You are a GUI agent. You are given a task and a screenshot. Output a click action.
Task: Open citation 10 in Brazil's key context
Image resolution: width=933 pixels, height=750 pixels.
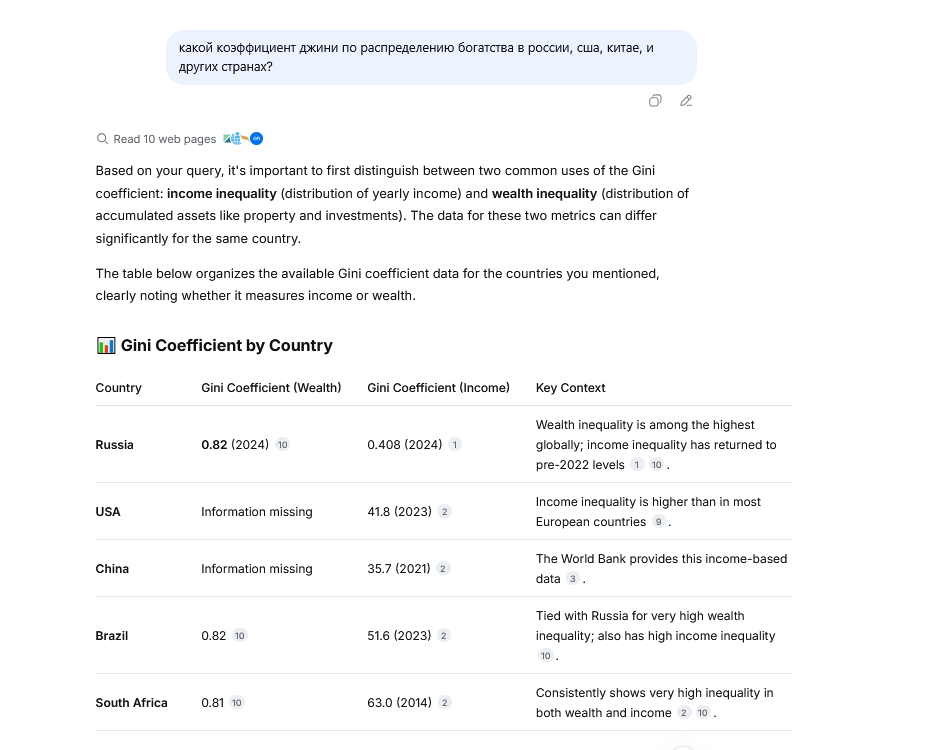click(x=545, y=656)
